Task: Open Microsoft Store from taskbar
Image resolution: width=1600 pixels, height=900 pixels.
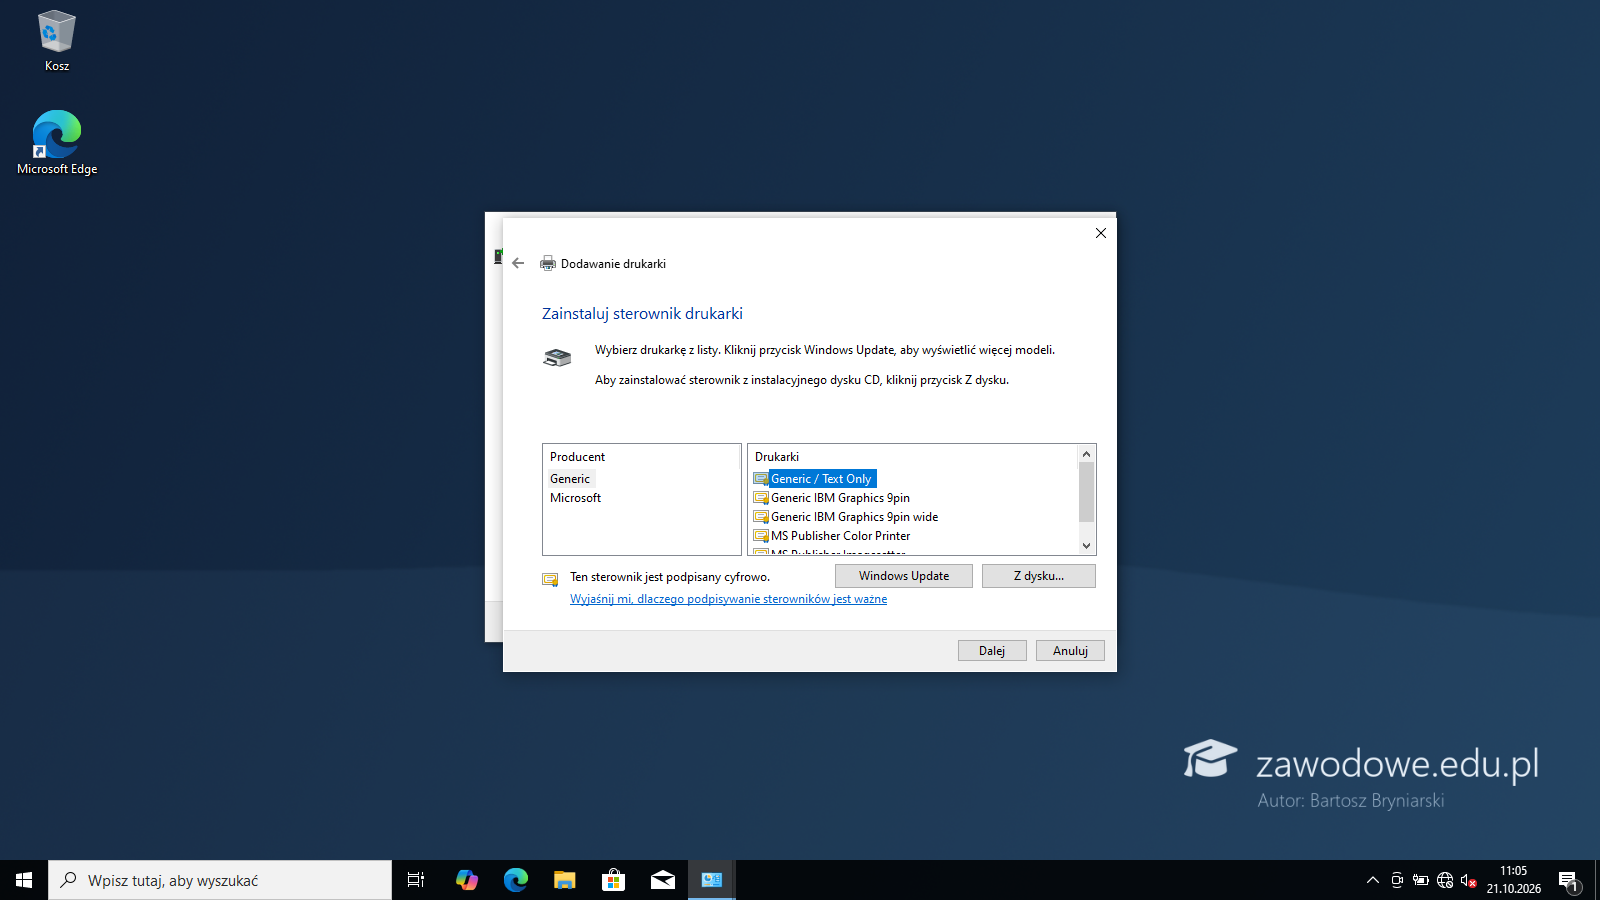Action: (x=614, y=880)
